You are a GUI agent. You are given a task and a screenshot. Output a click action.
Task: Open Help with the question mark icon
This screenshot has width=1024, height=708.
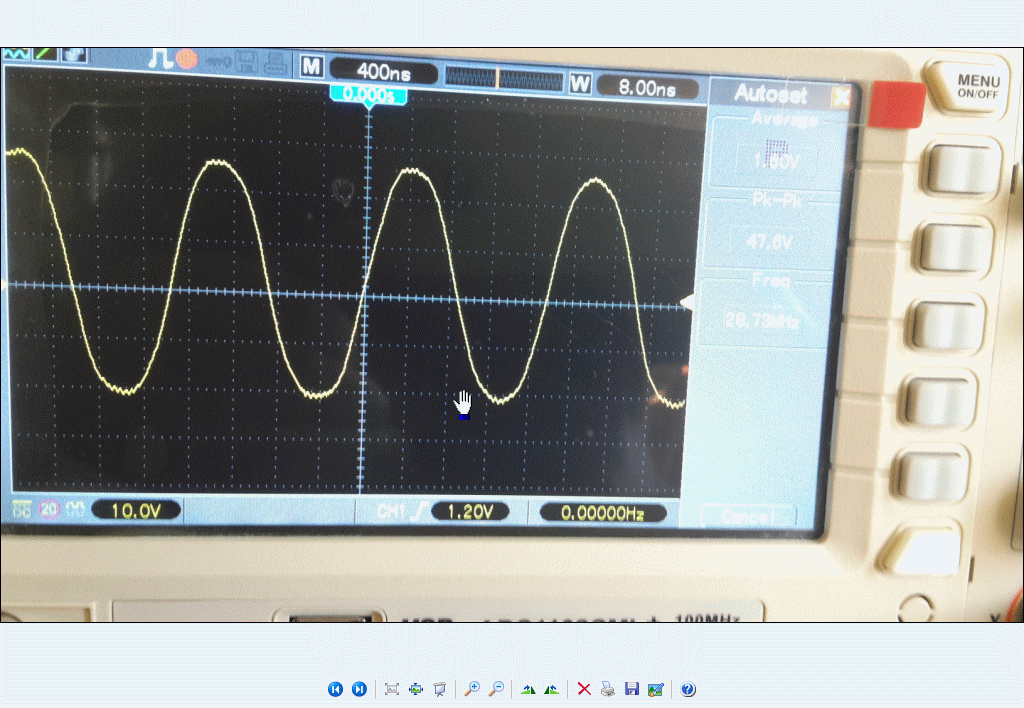click(688, 689)
